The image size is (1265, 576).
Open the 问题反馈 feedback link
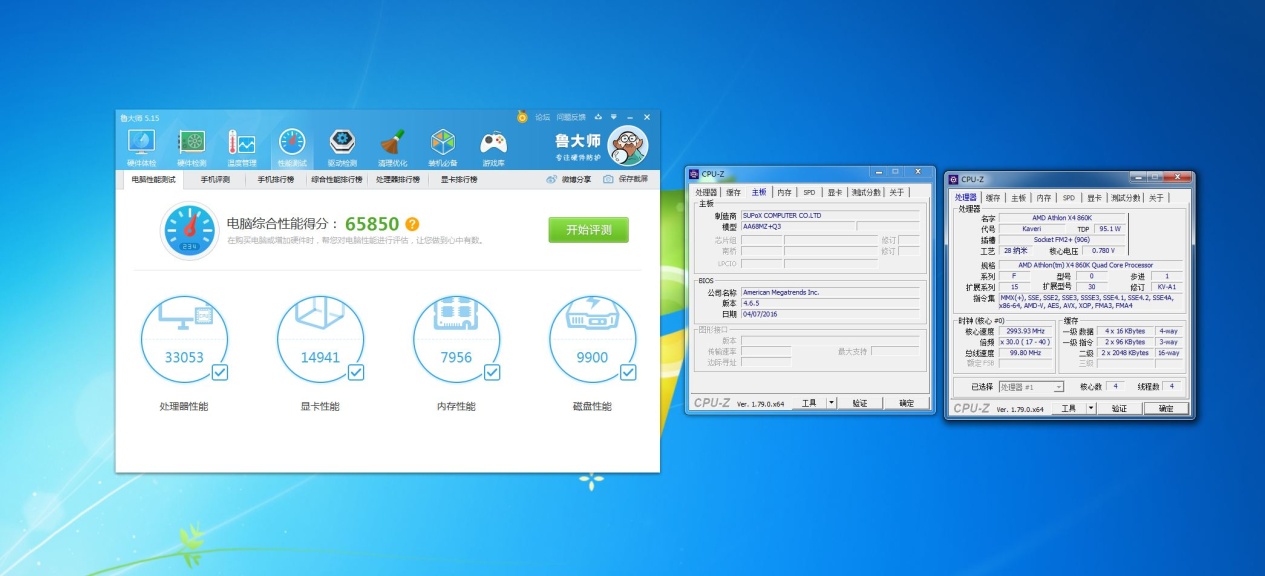click(x=571, y=117)
